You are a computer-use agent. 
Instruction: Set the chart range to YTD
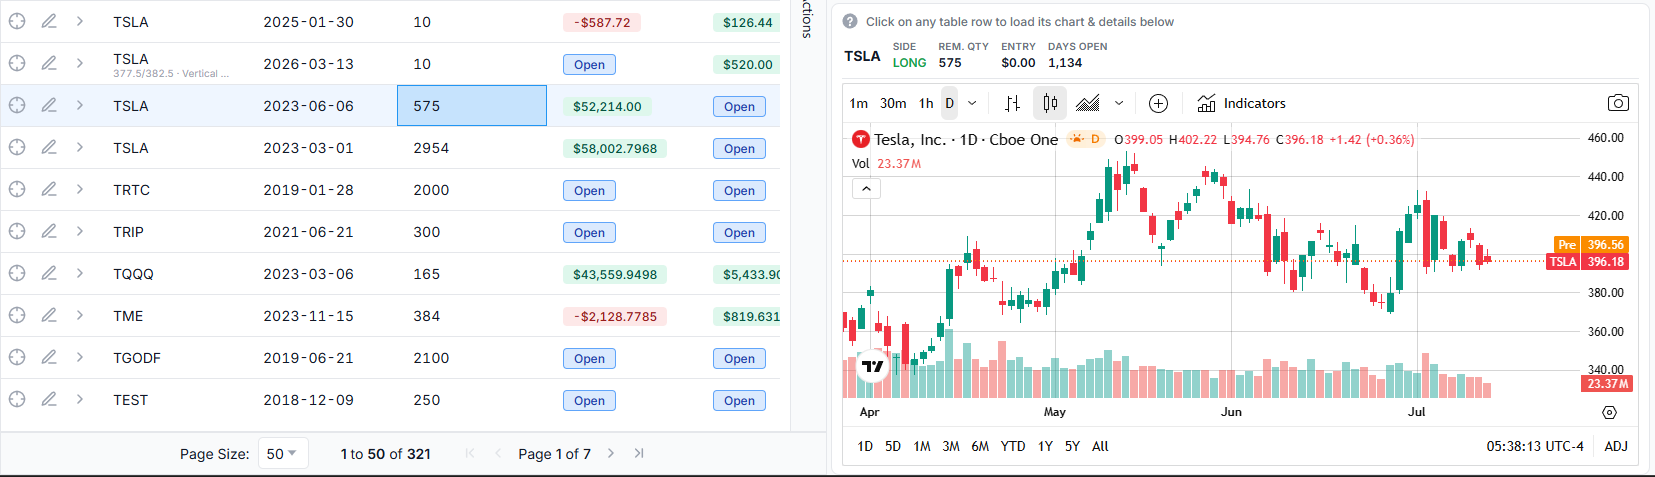(x=1013, y=446)
